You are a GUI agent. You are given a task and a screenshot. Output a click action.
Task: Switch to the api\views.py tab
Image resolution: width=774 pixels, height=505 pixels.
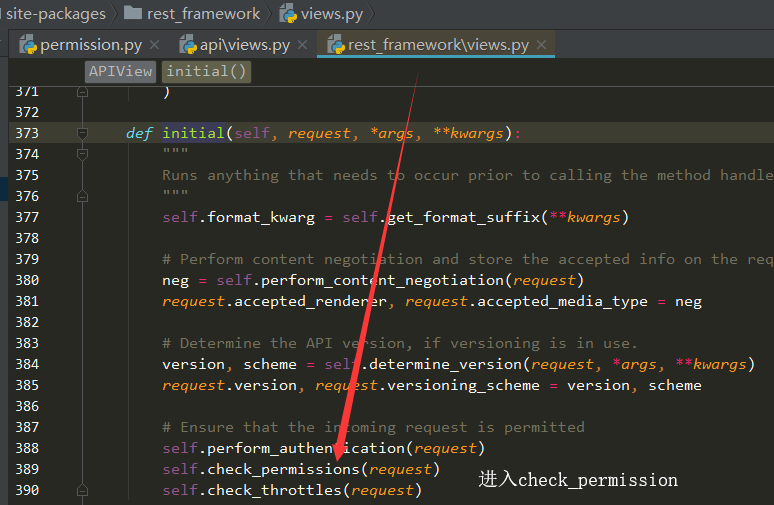245,45
